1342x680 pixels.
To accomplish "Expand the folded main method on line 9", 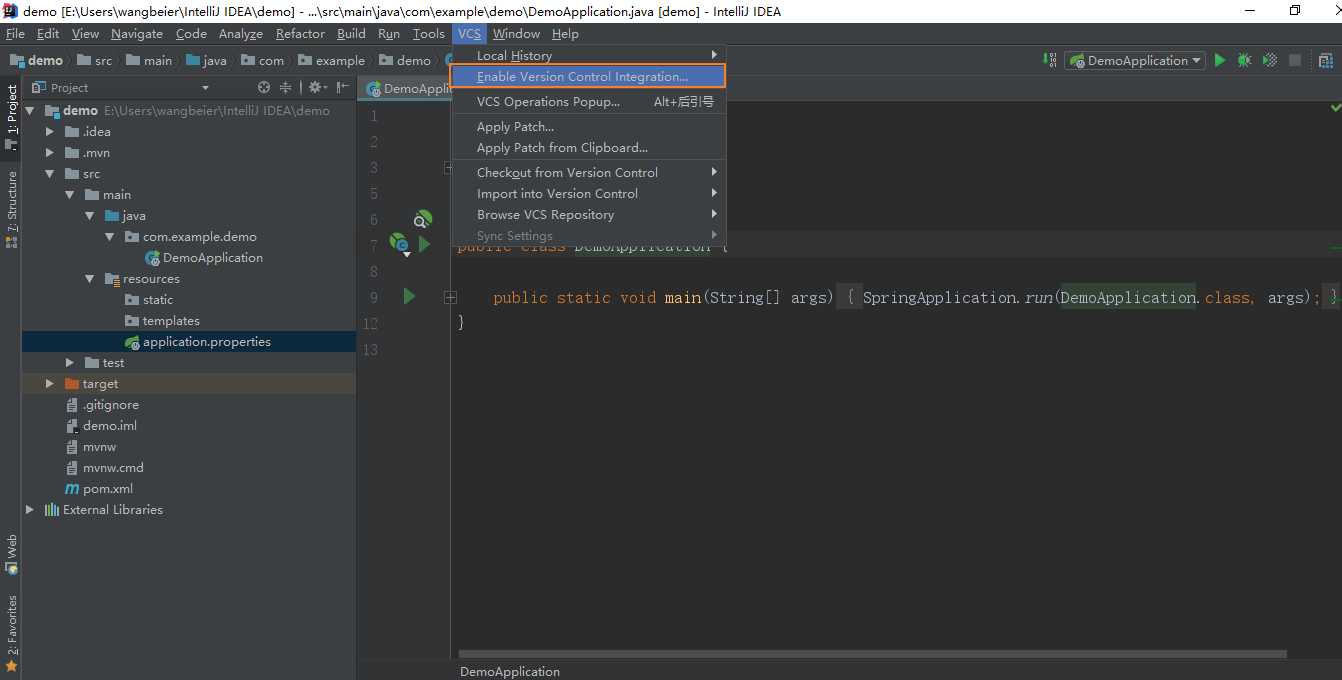I will pos(450,297).
